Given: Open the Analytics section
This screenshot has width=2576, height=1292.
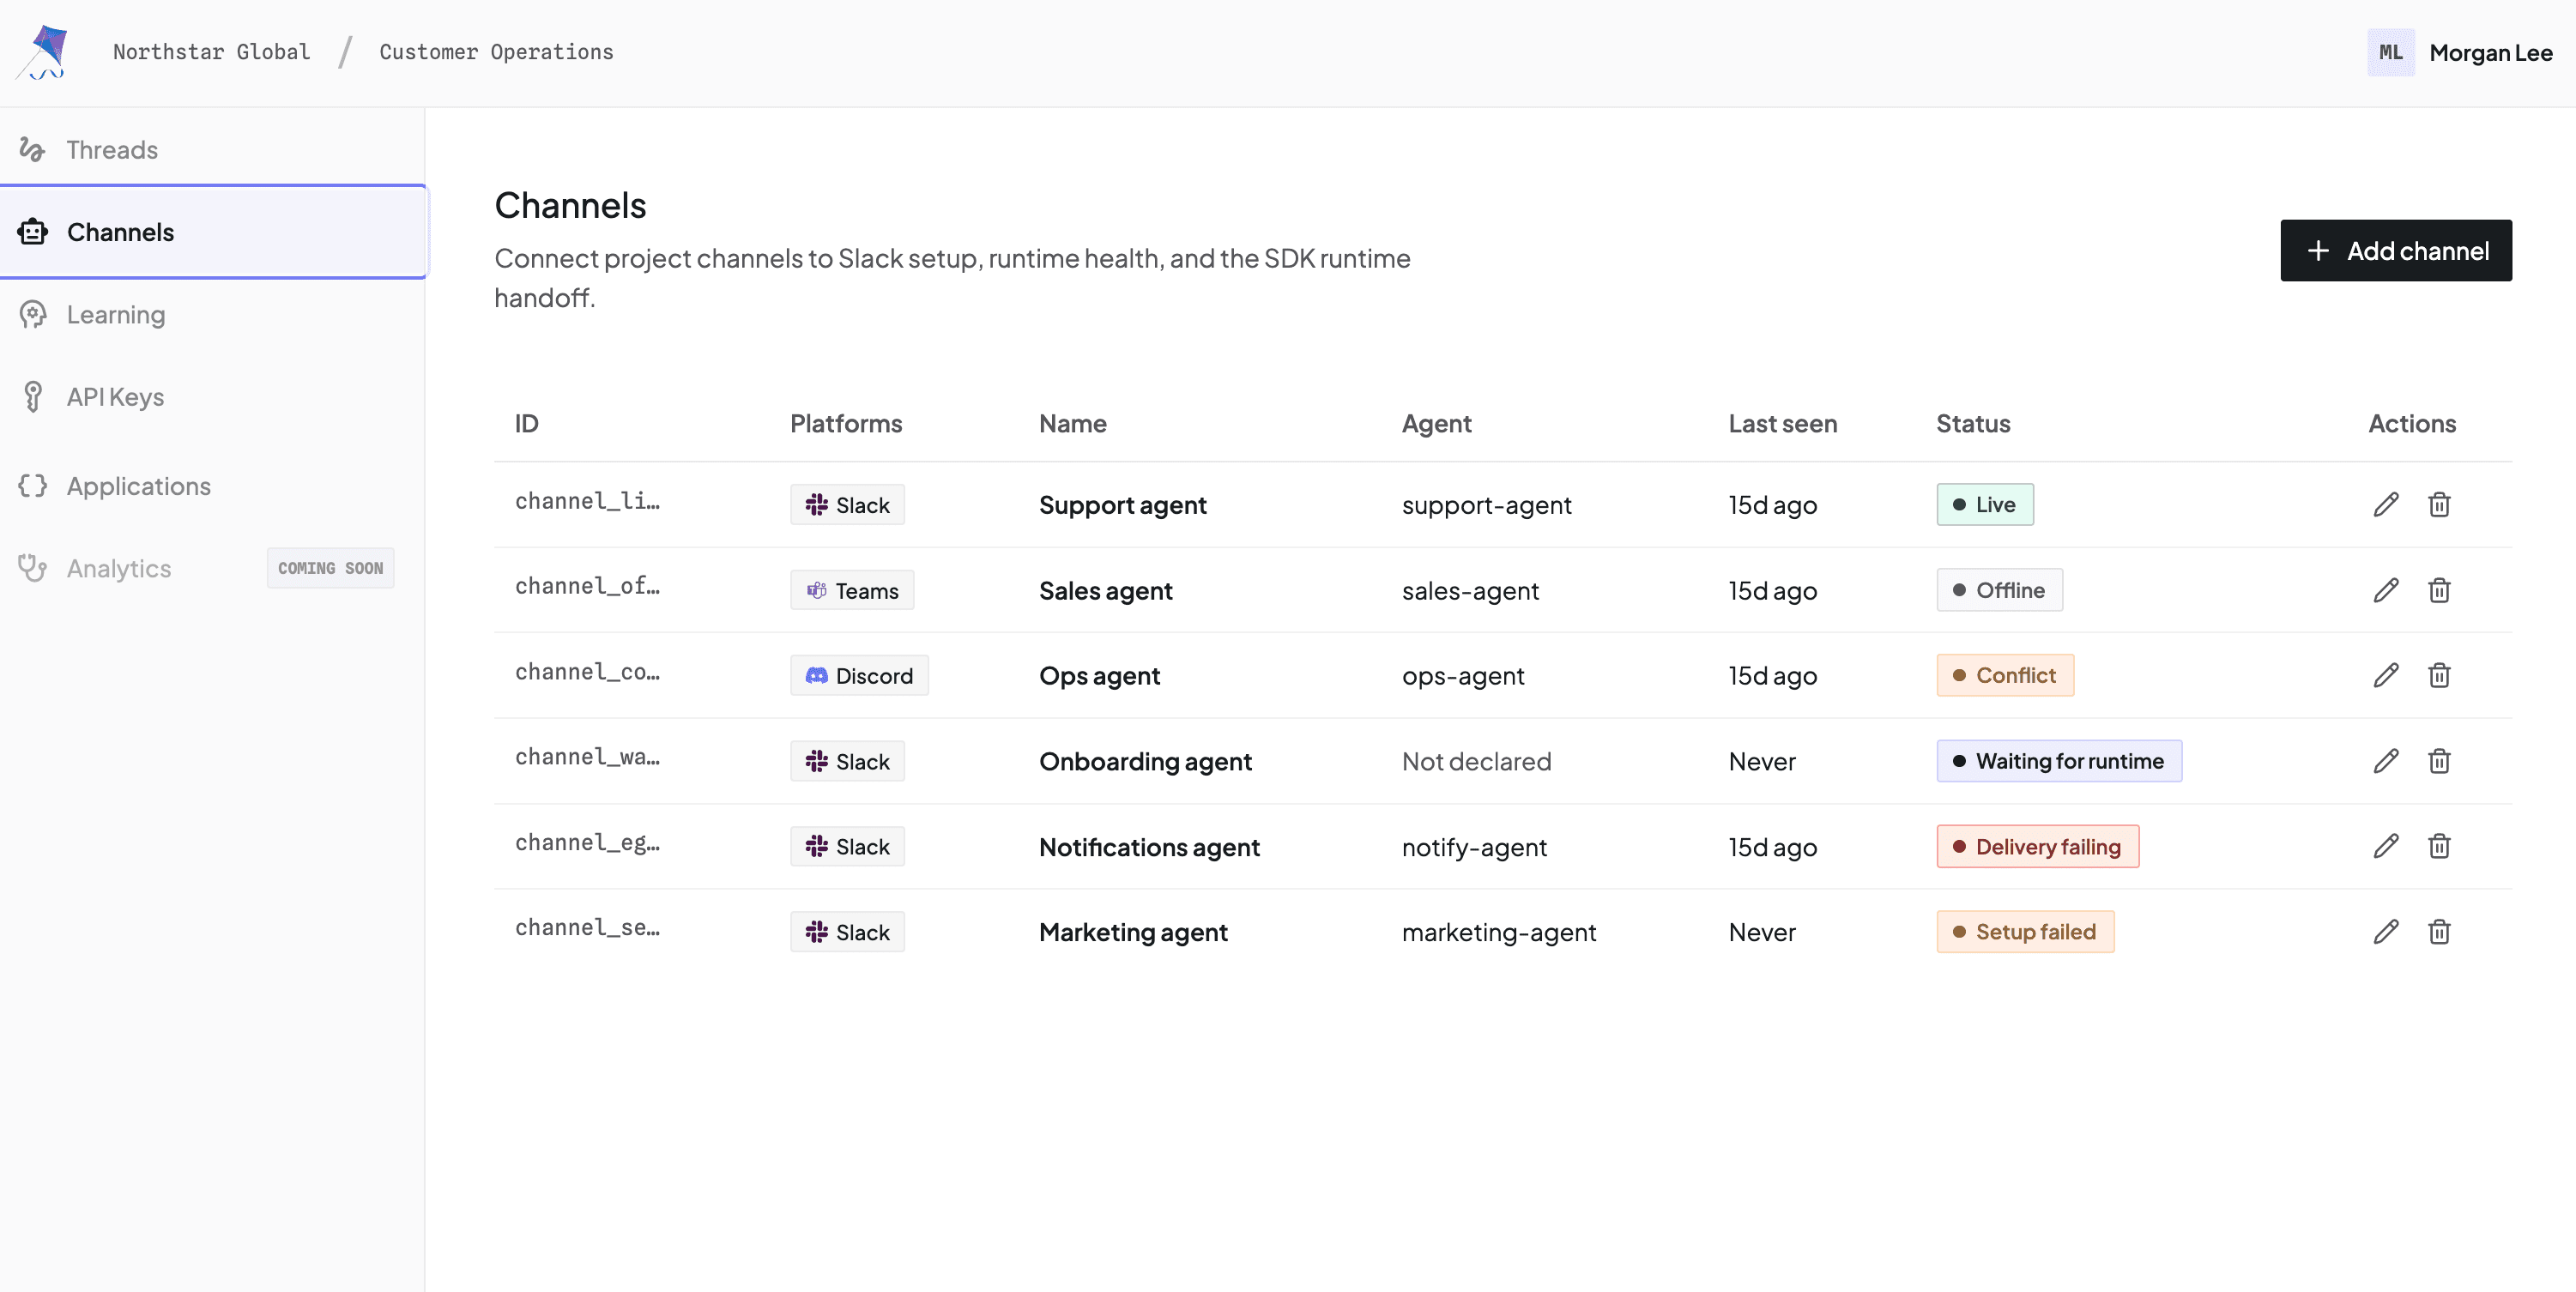Looking at the screenshot, I should click(213, 568).
